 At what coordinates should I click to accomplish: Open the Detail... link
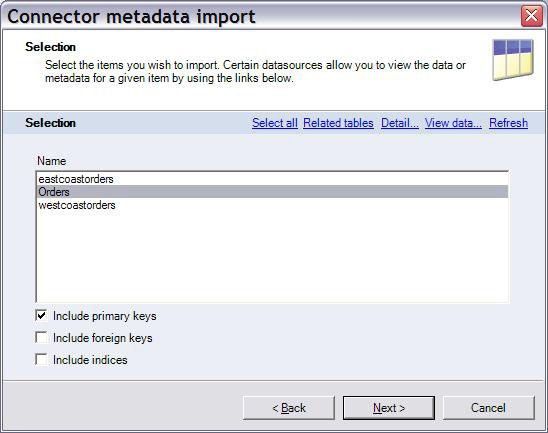click(400, 123)
